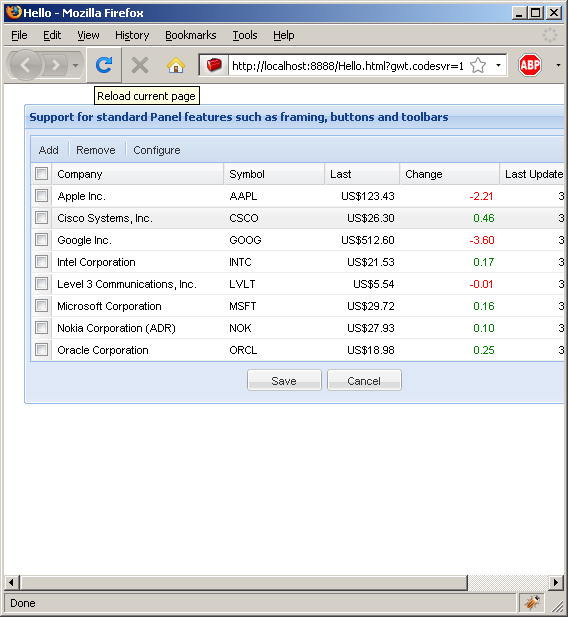Image resolution: width=568 pixels, height=617 pixels.
Task: Click the horizontal scrollbar thumb
Action: [244, 582]
